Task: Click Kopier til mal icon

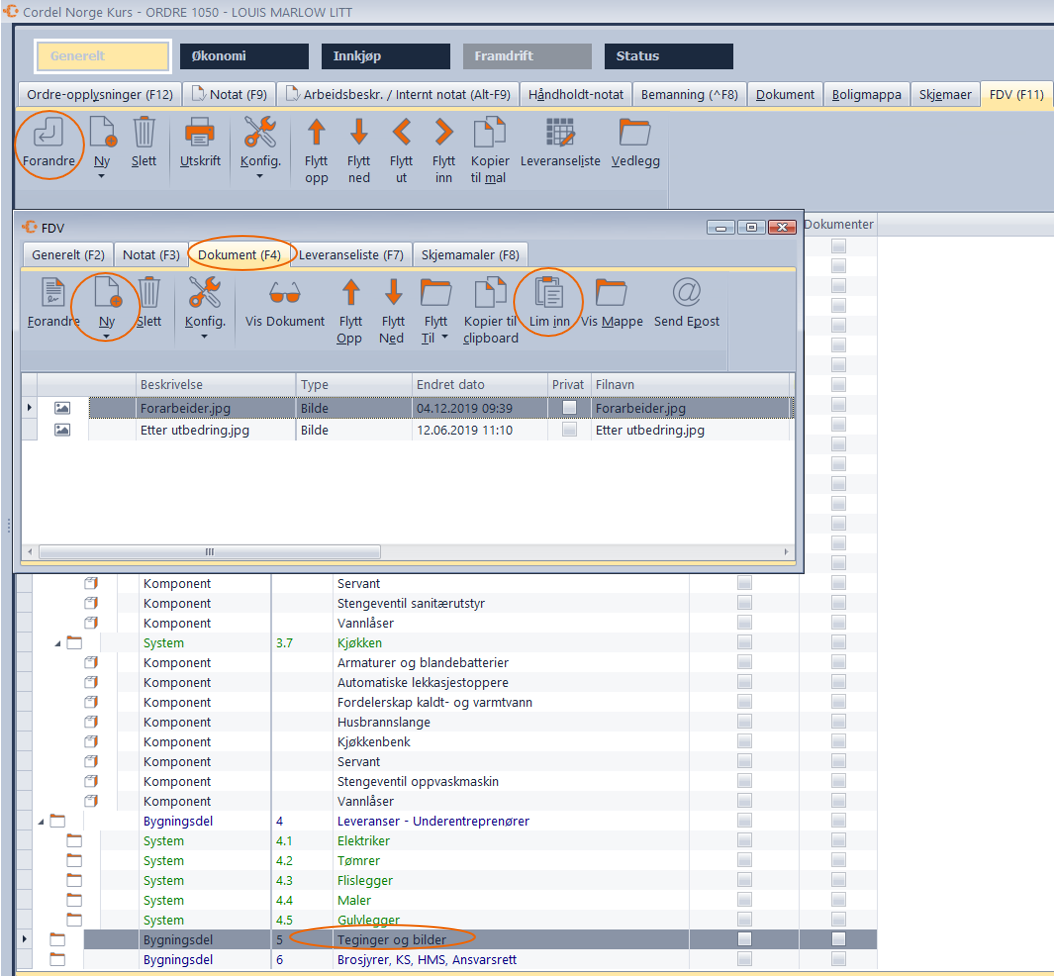Action: (490, 133)
